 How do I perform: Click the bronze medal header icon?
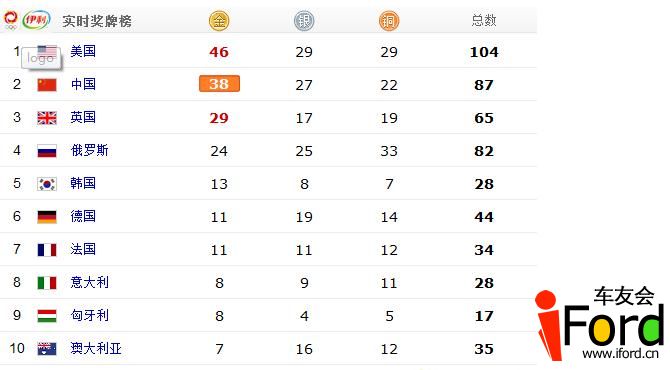(x=389, y=21)
